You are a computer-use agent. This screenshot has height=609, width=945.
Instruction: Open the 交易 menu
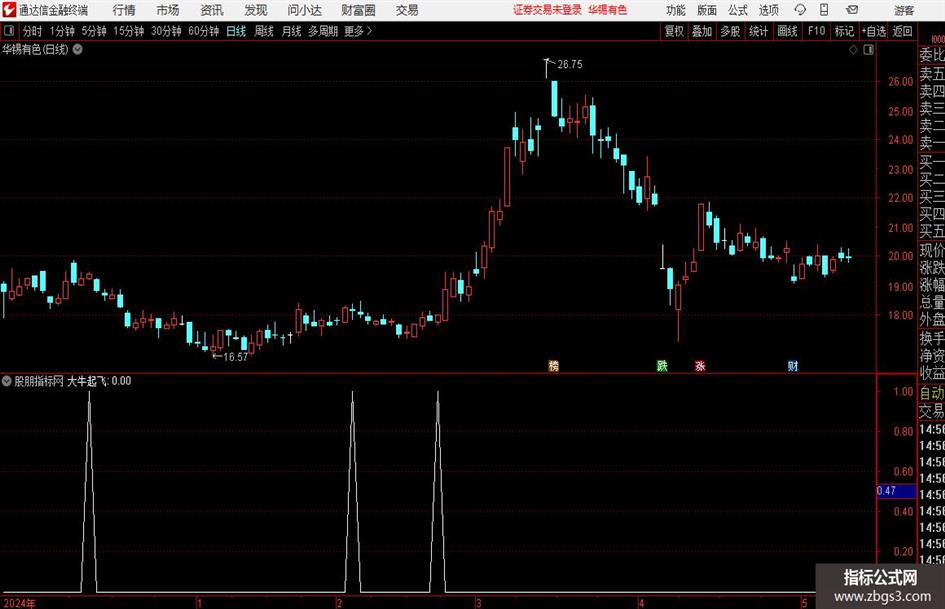407,10
